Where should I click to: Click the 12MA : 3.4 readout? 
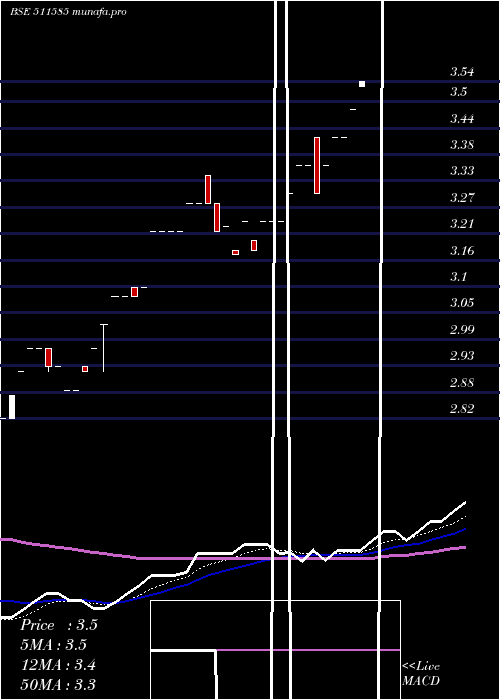pyautogui.click(x=58, y=665)
